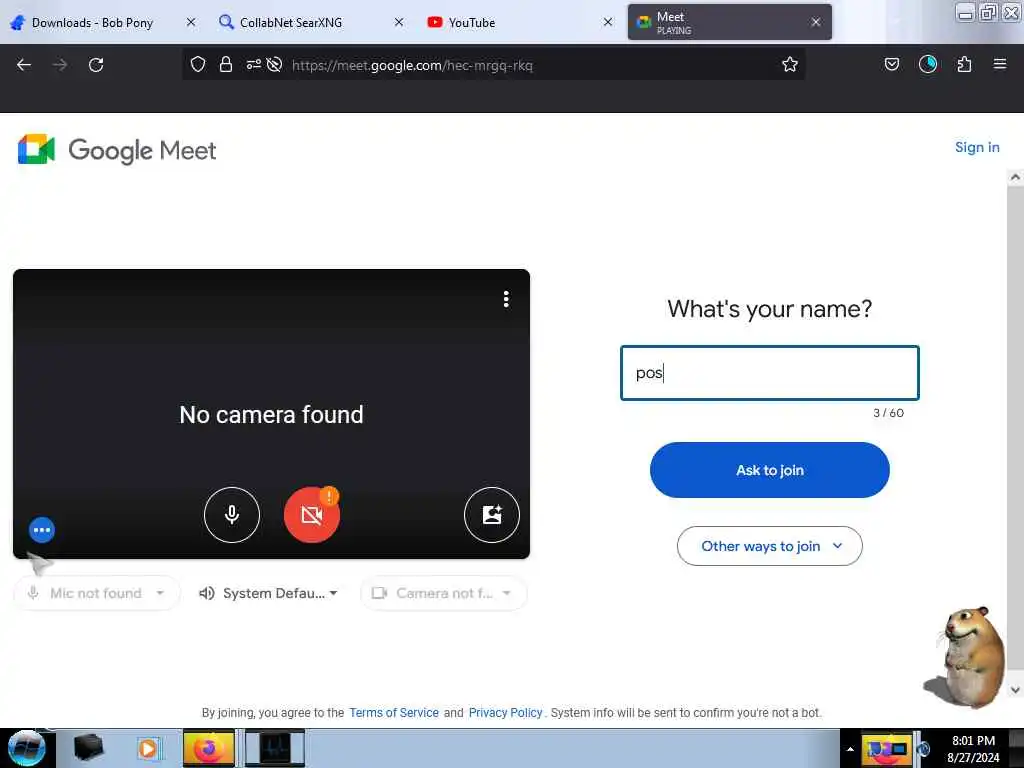Click the browser forward arrow
This screenshot has height=768, width=1024.
60,65
